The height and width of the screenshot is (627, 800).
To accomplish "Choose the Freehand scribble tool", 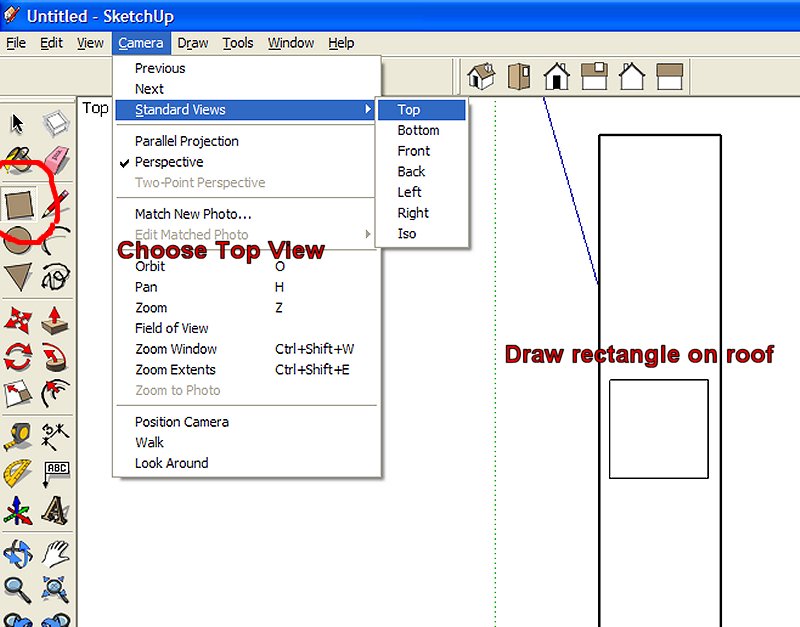I will click(x=56, y=277).
